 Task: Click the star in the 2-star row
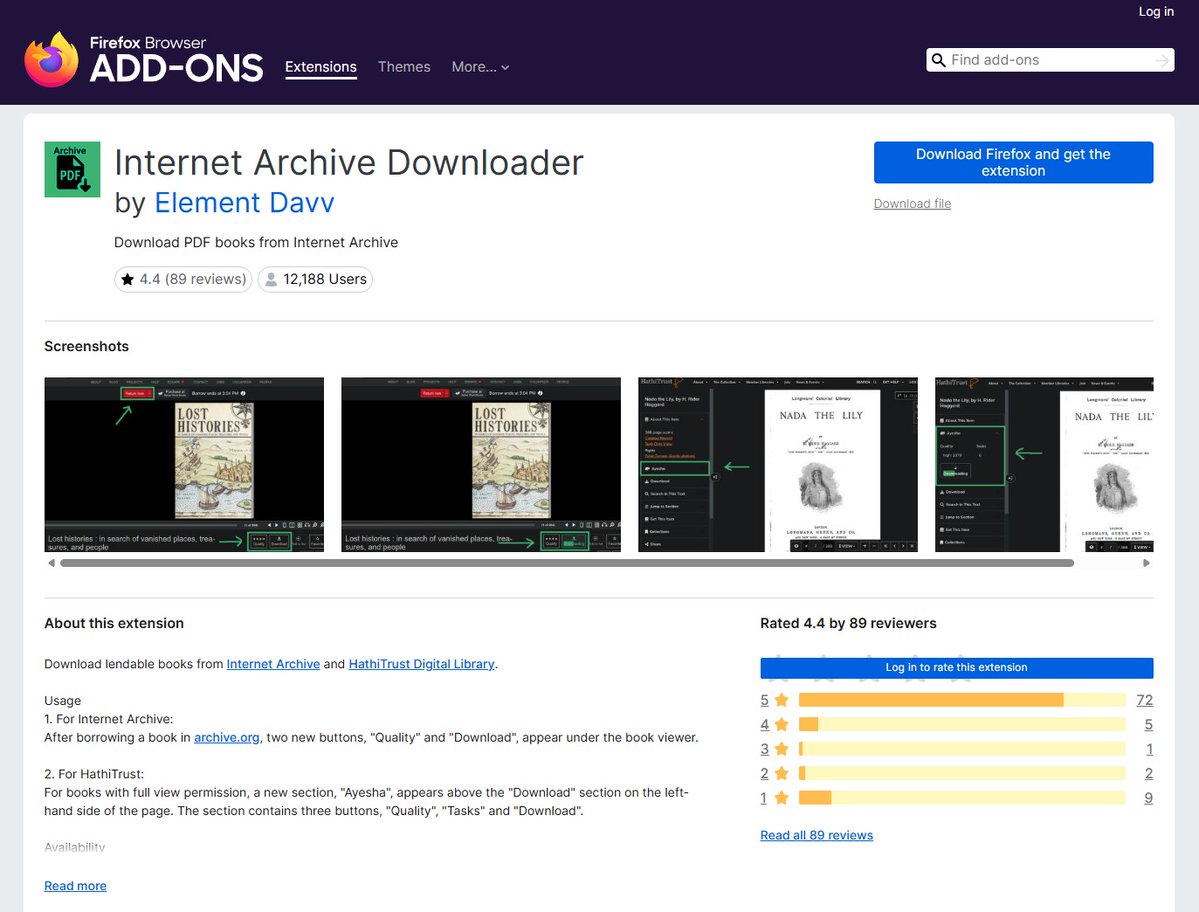tap(781, 774)
